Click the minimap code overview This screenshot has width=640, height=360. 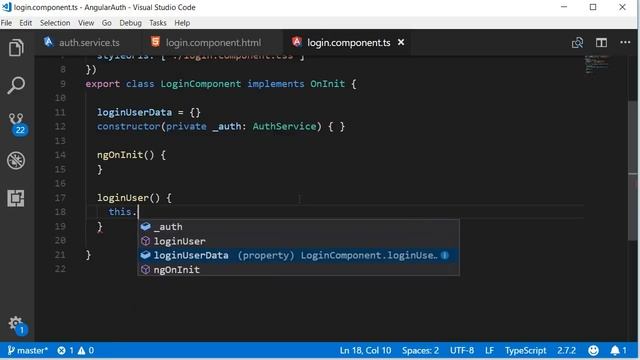point(596,64)
